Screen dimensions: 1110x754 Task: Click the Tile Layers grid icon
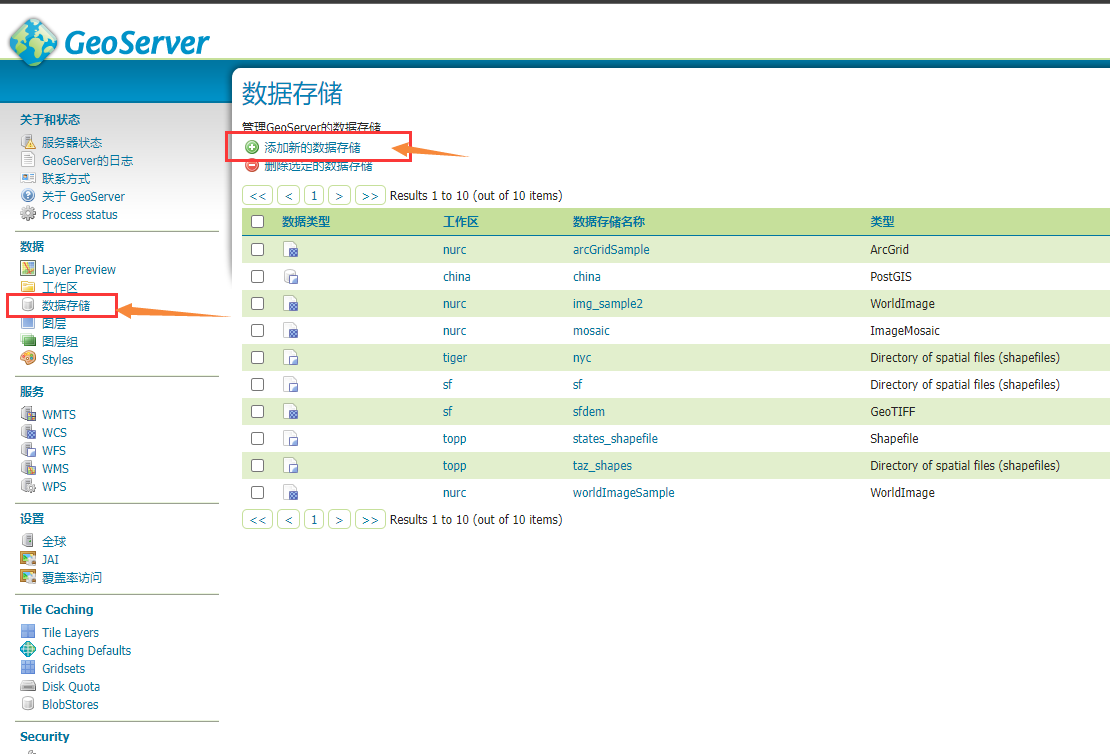point(28,632)
